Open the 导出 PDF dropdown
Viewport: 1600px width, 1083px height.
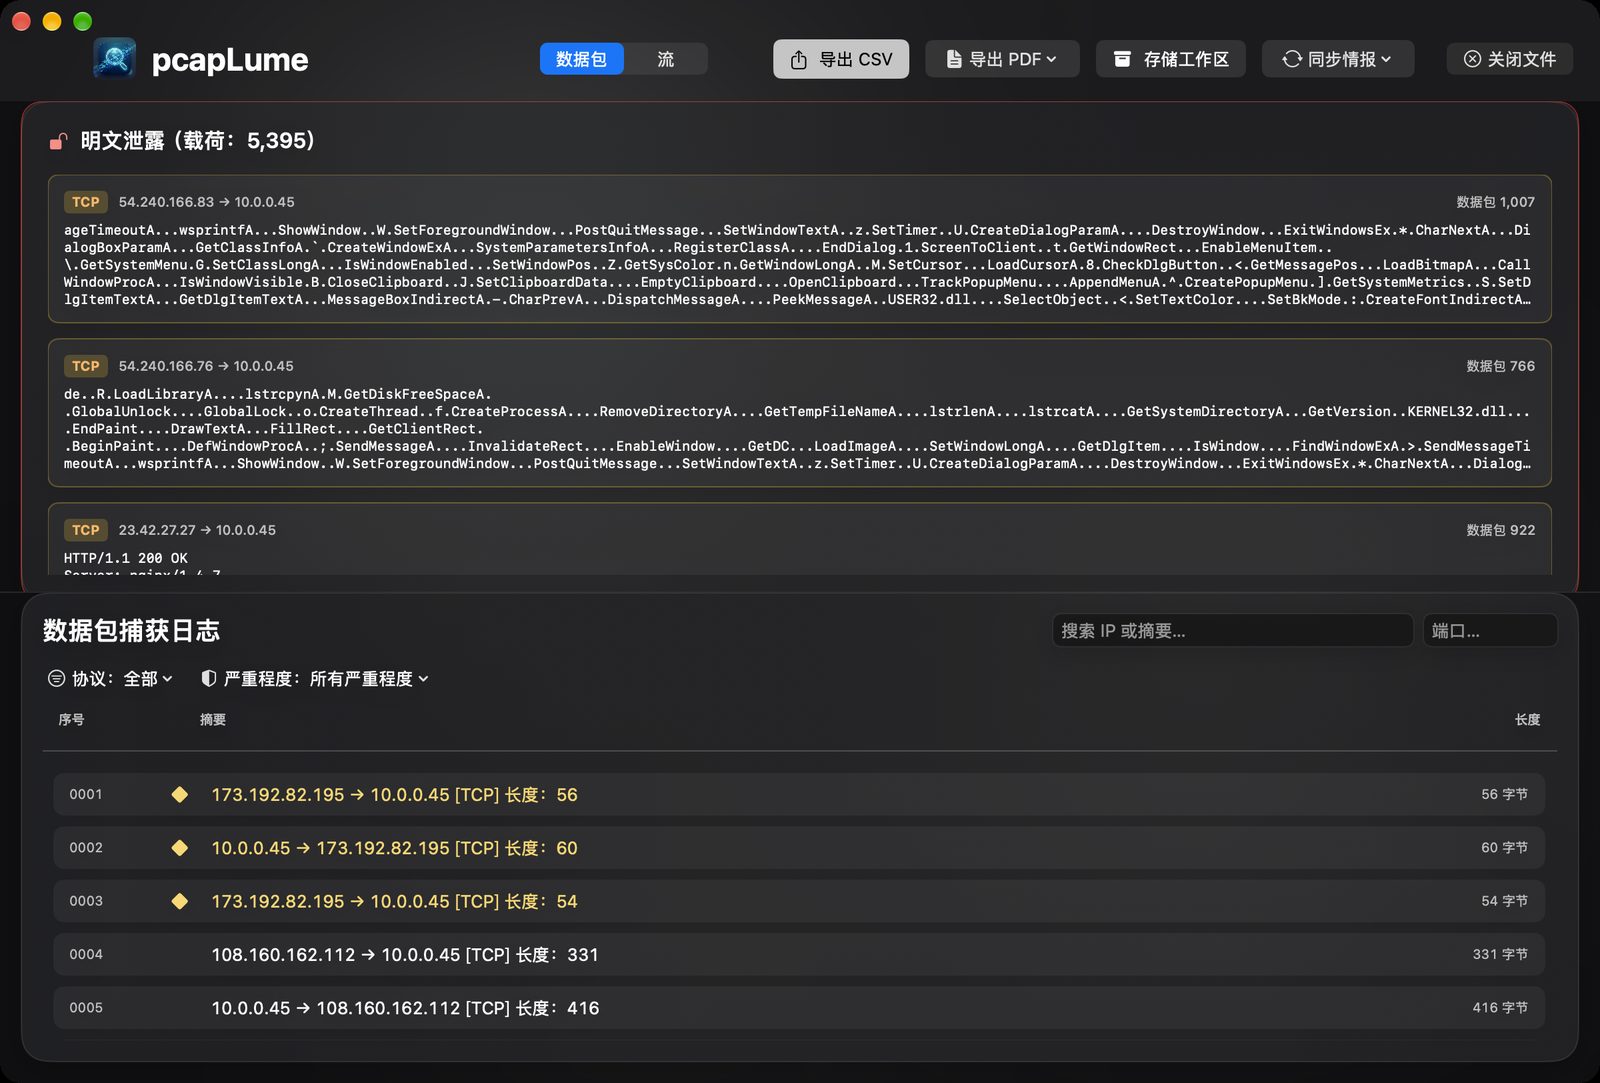(x=1002, y=59)
